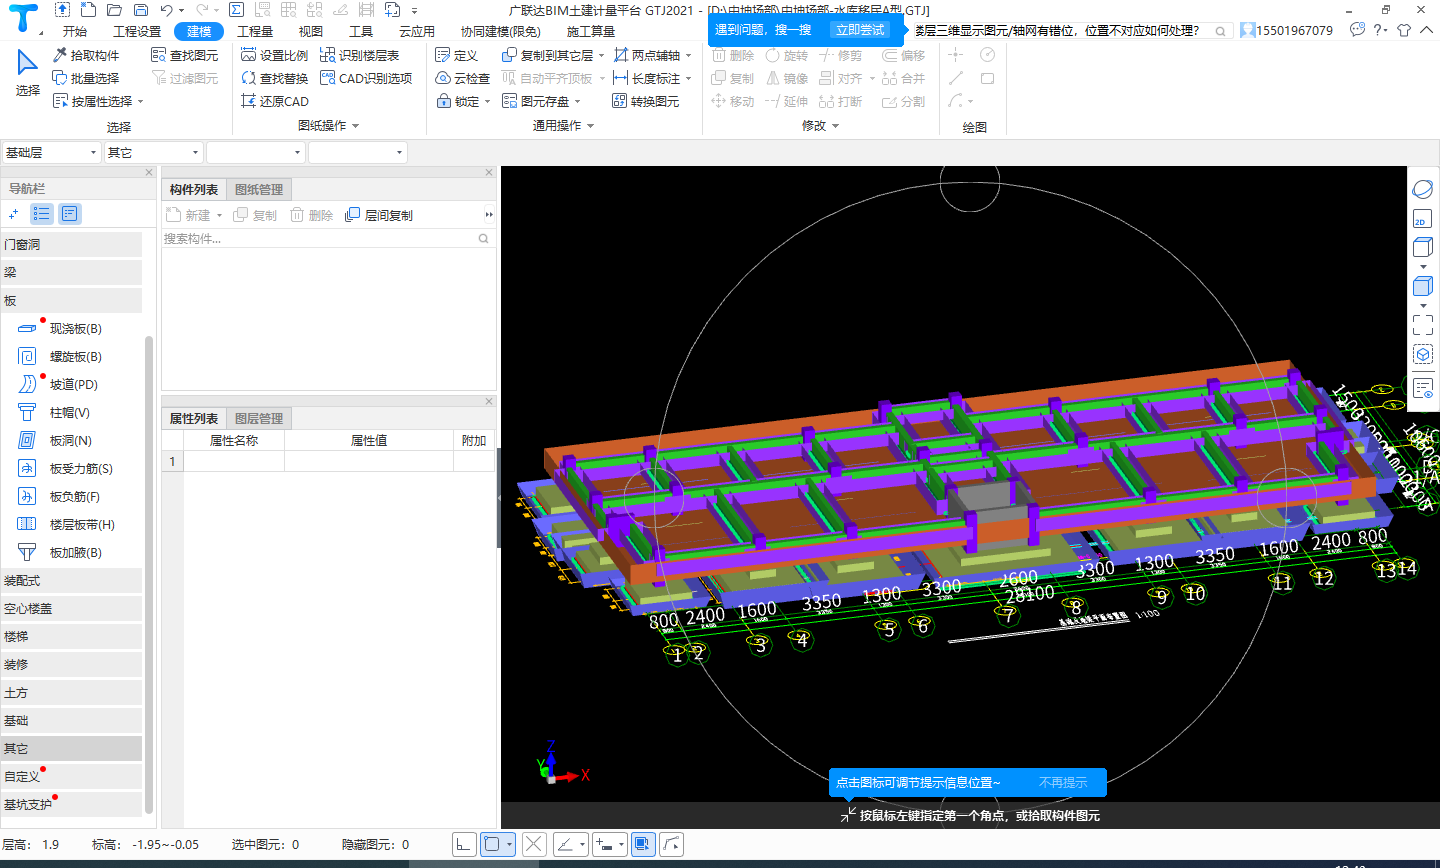This screenshot has height=868, width=1440.
Task: Toggle orthogonal mode in status bar
Action: click(464, 844)
